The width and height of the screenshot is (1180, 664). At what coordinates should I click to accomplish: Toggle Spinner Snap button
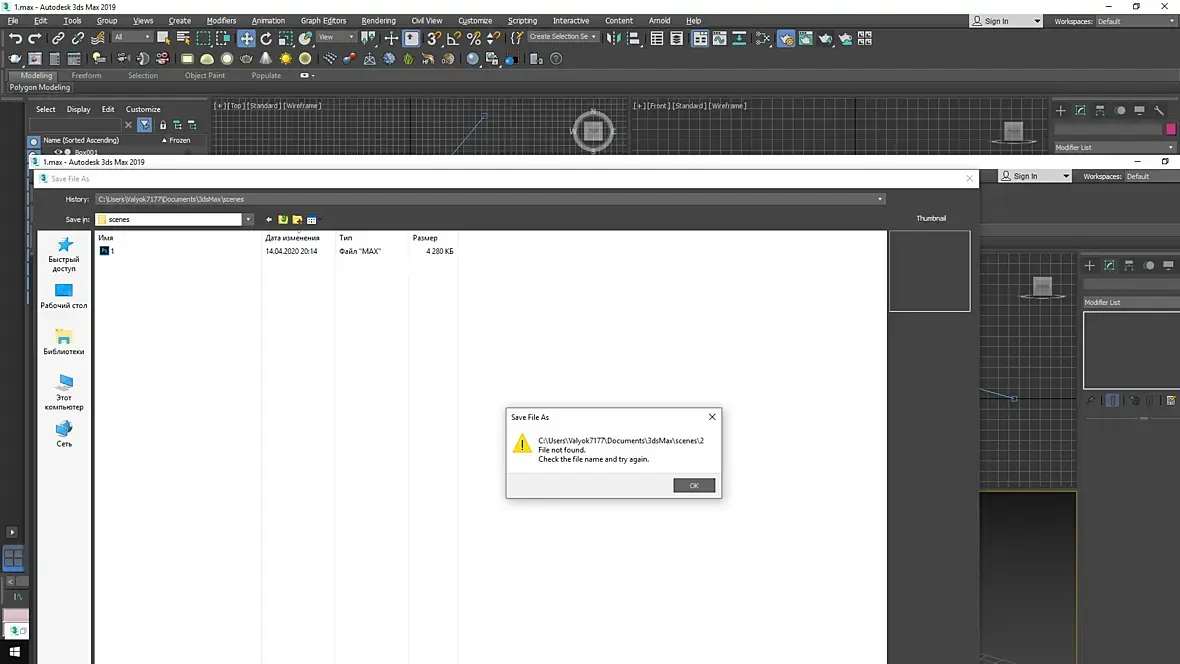493,38
